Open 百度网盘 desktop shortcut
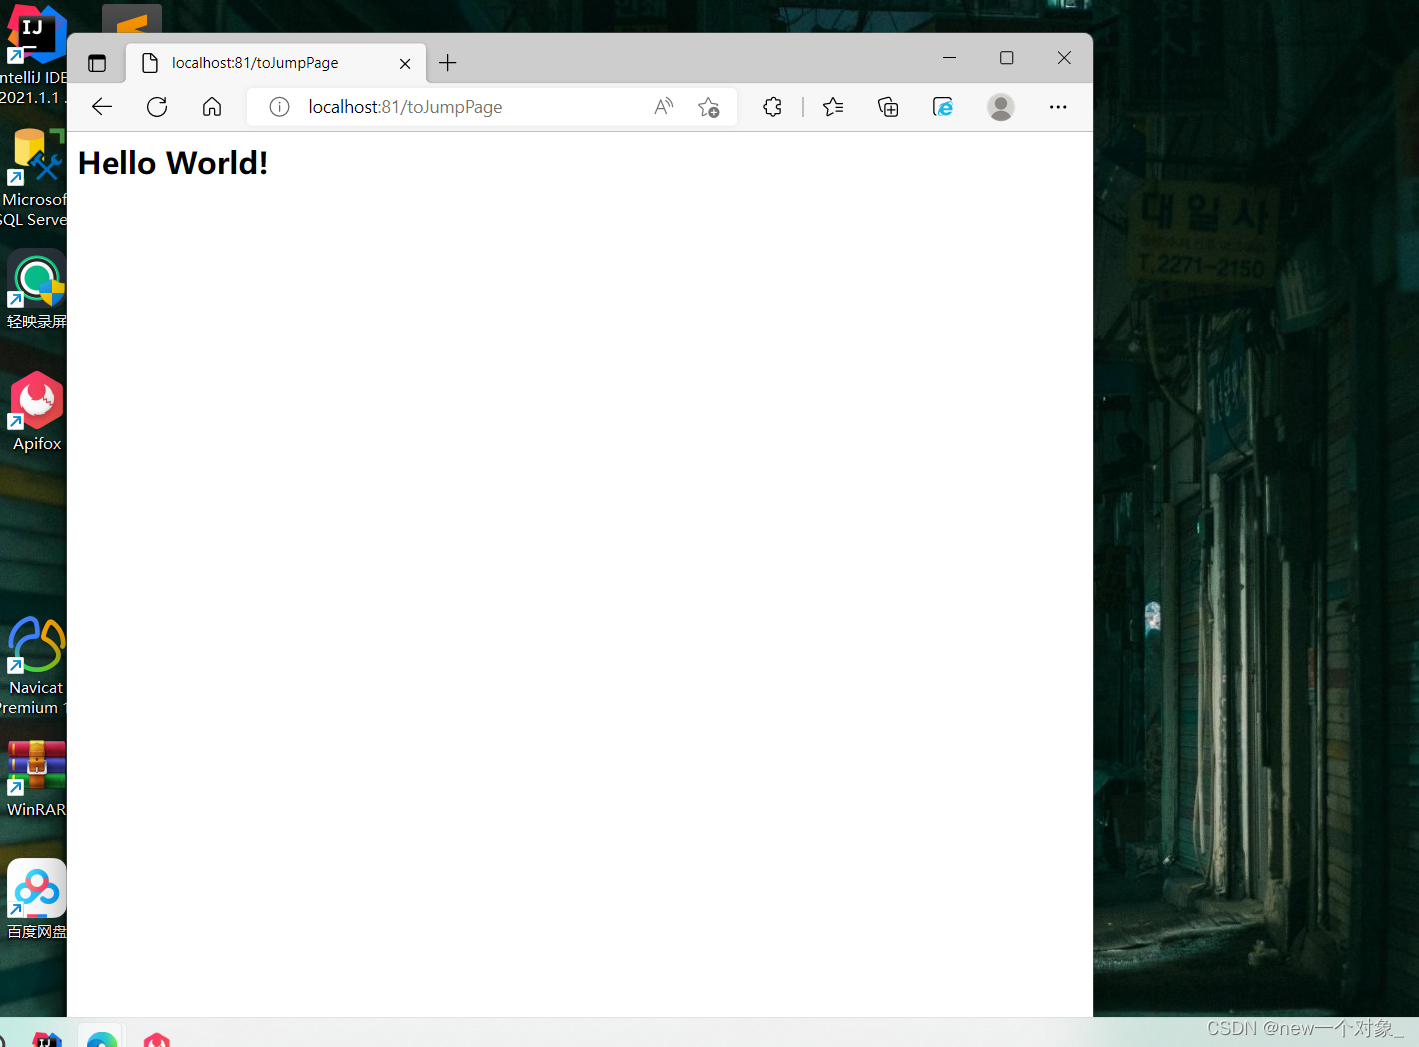Screen dimensions: 1419x1047 (x=36, y=900)
